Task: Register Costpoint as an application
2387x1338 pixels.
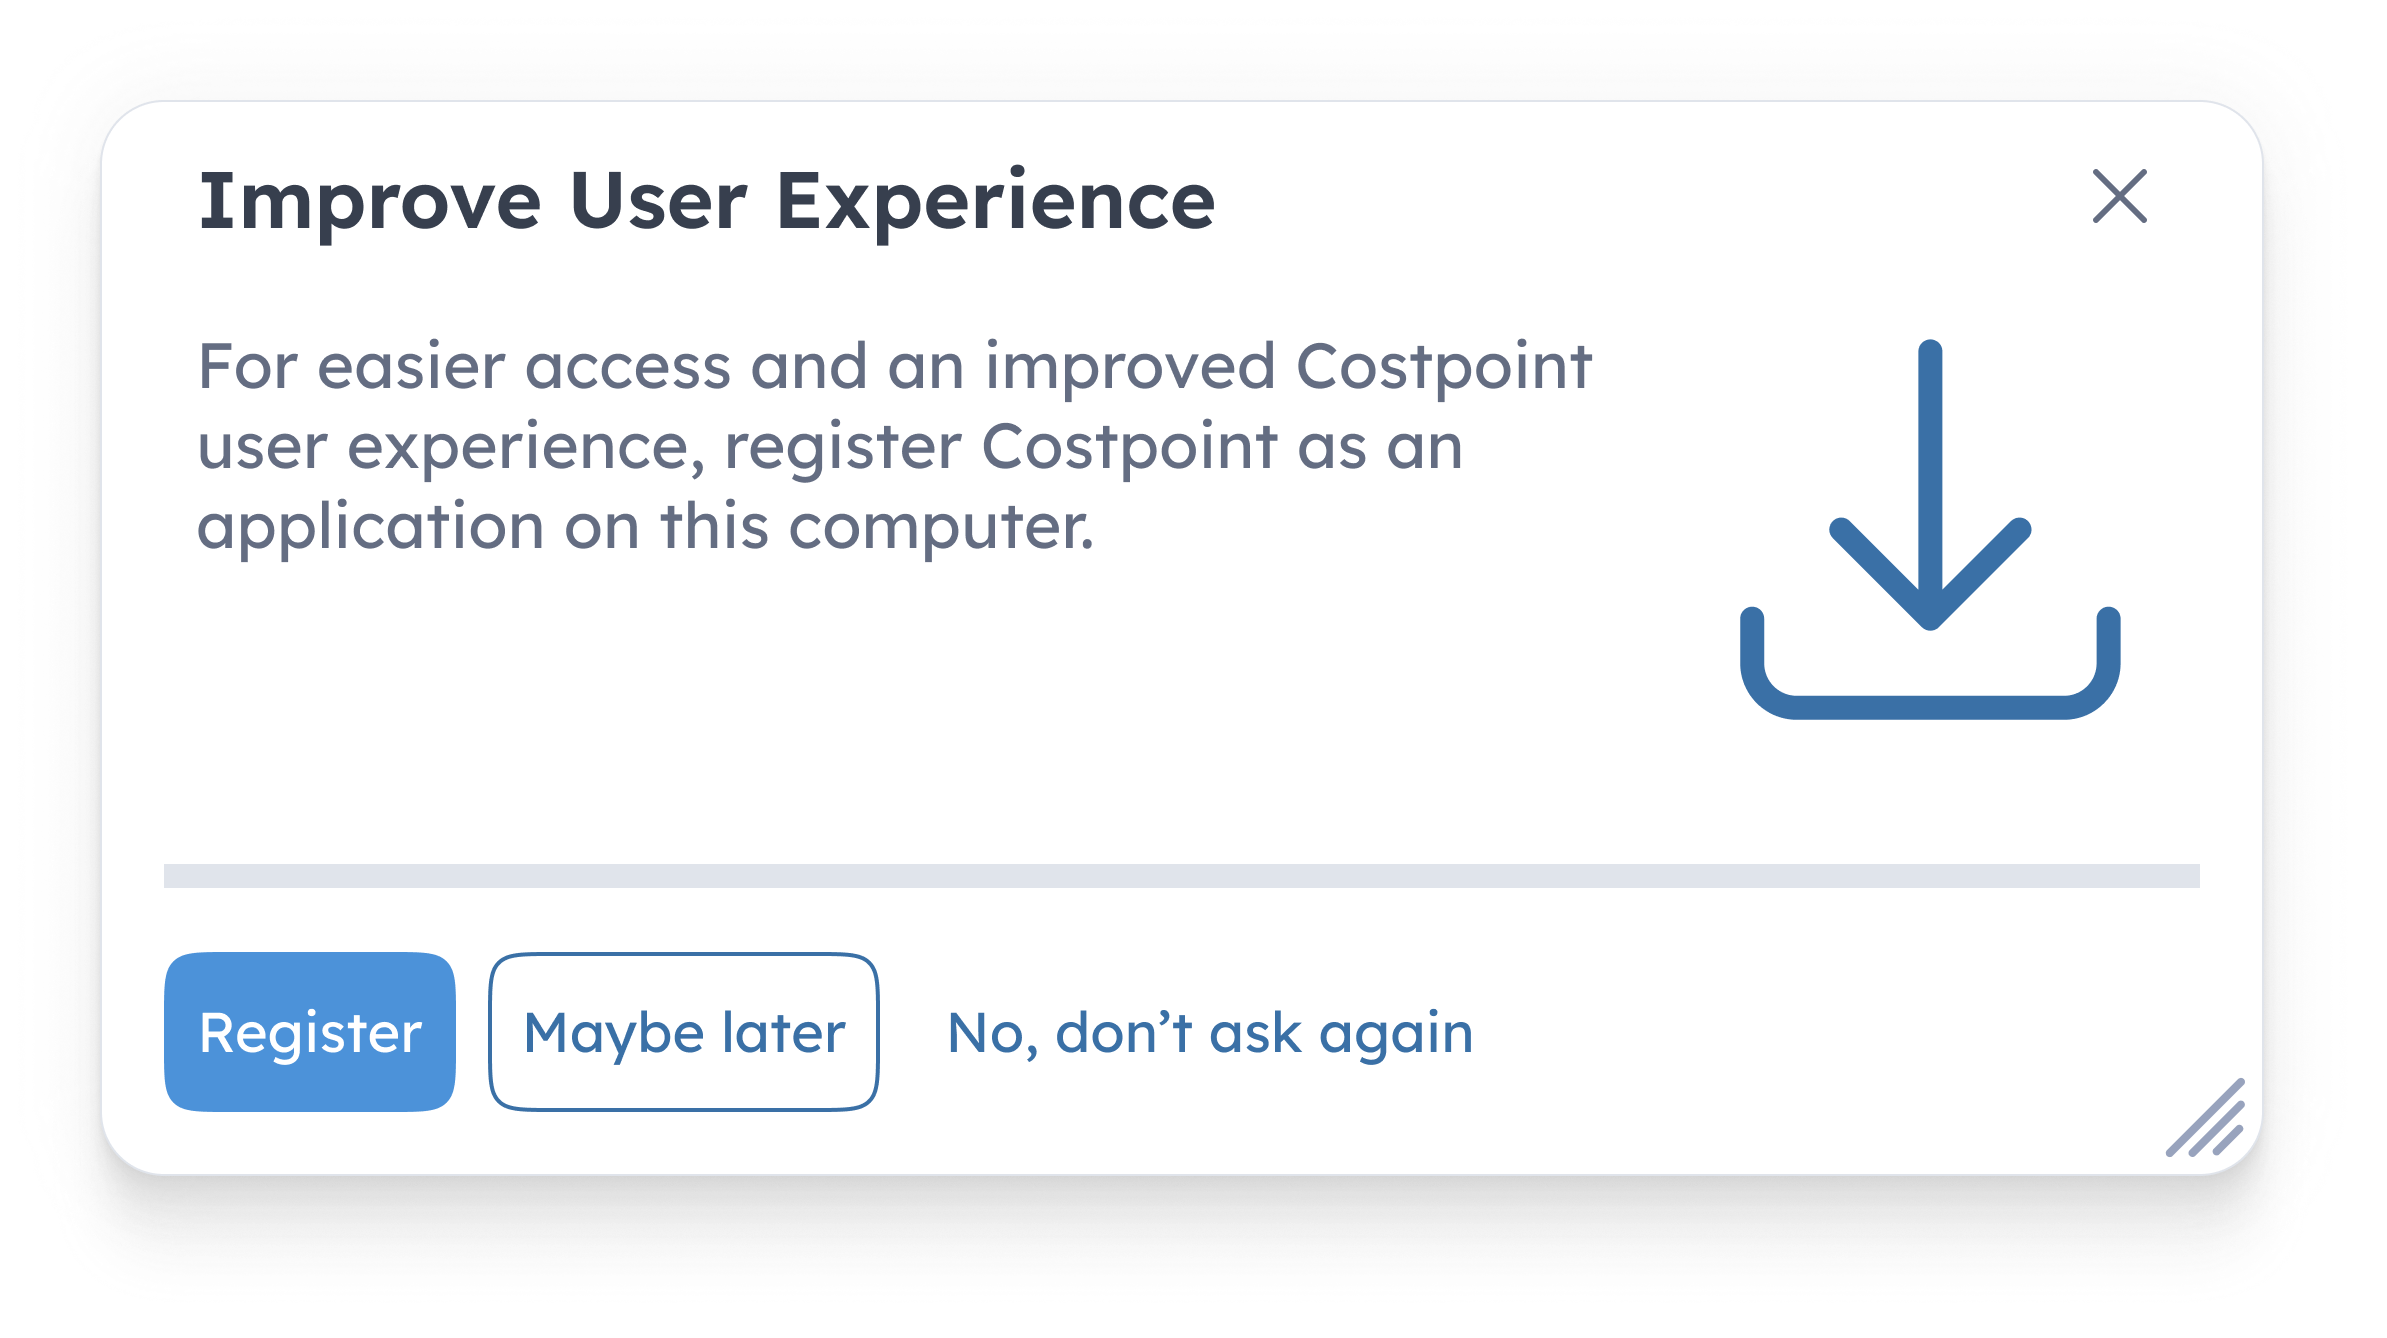Action: [310, 1032]
